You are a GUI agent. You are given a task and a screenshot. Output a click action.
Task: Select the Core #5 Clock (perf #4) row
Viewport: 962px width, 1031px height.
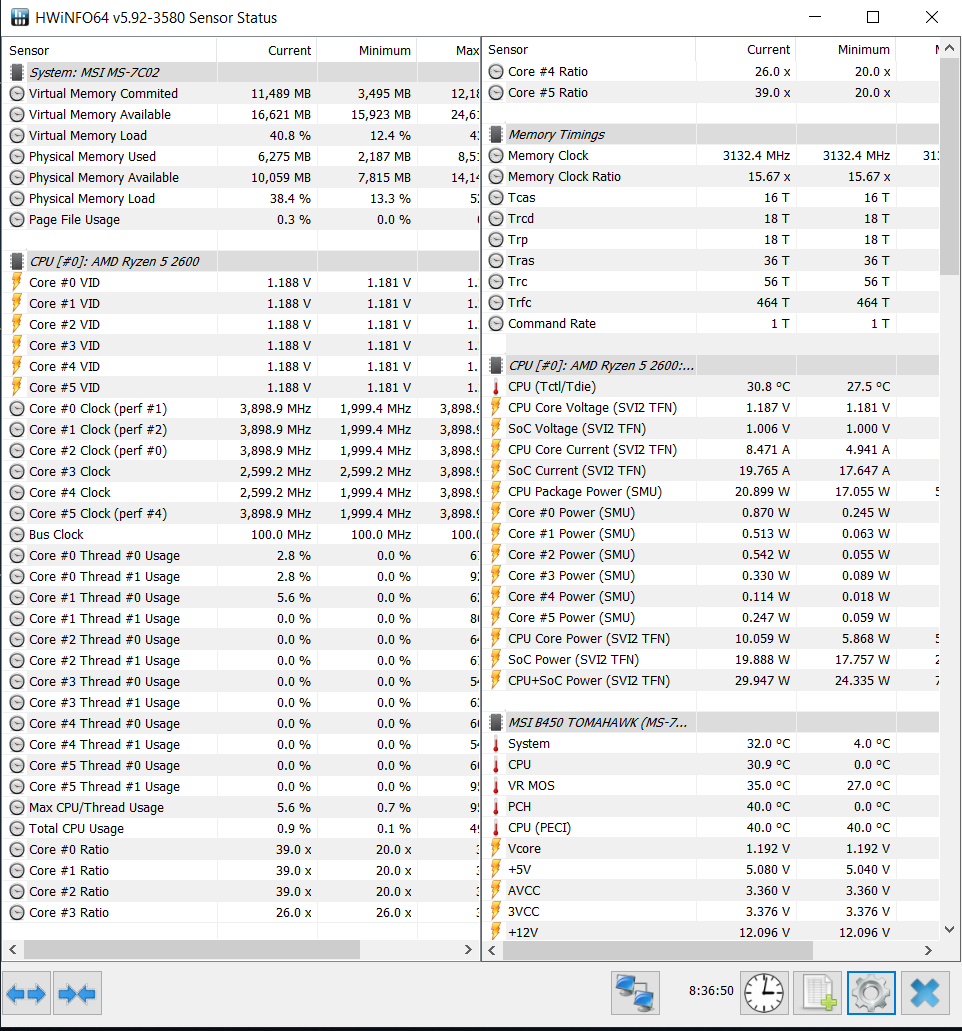(x=241, y=514)
